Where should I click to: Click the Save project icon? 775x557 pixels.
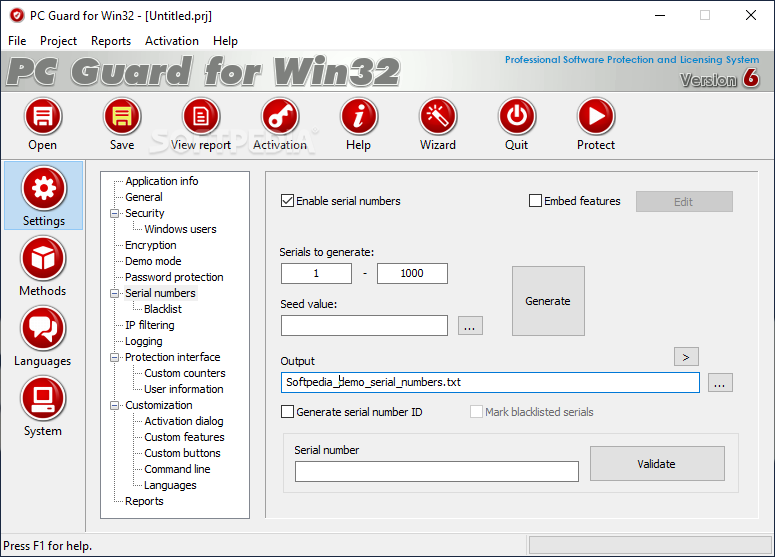(122, 117)
